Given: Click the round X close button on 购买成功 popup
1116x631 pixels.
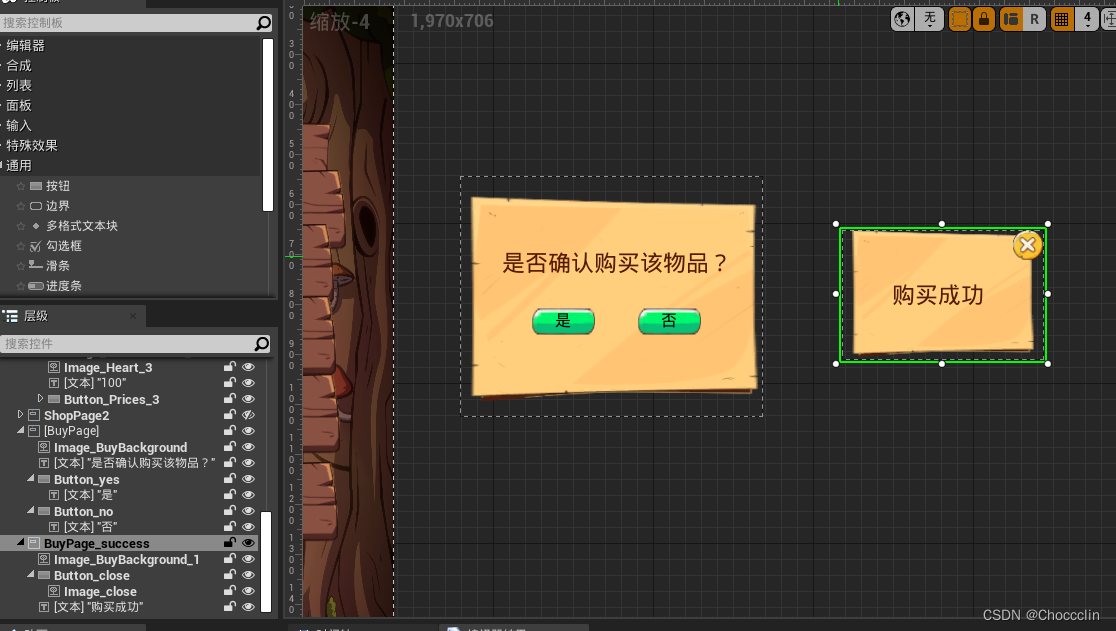Looking at the screenshot, I should pyautogui.click(x=1028, y=245).
